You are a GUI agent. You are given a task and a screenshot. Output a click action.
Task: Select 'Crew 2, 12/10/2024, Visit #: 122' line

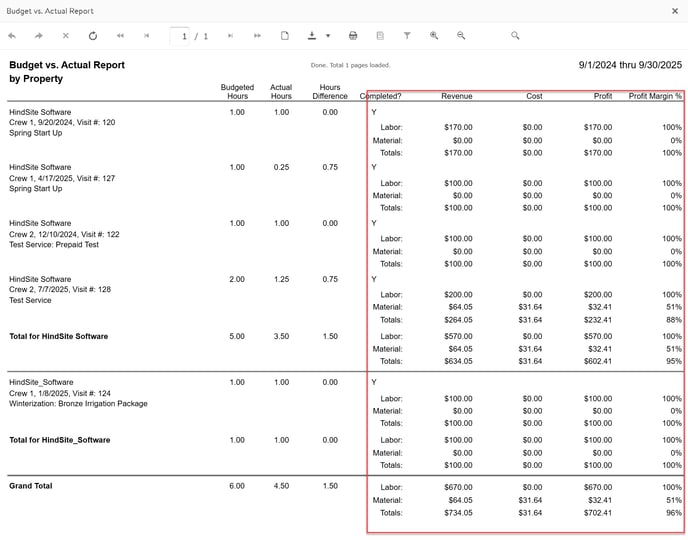64,234
